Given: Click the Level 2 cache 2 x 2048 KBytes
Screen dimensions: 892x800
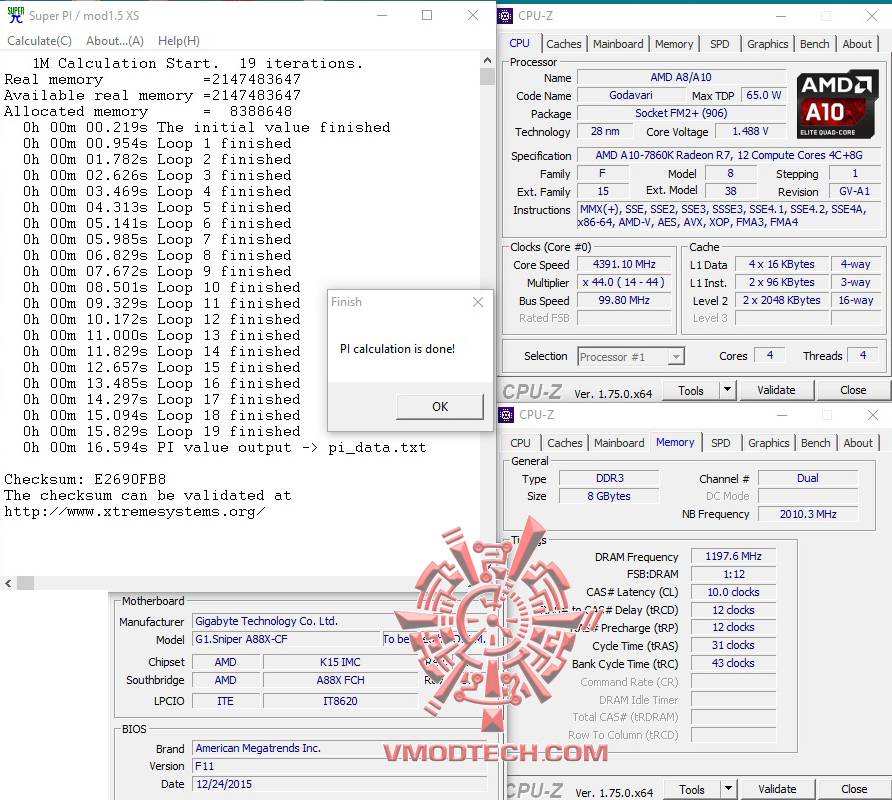Looking at the screenshot, I should tap(781, 300).
